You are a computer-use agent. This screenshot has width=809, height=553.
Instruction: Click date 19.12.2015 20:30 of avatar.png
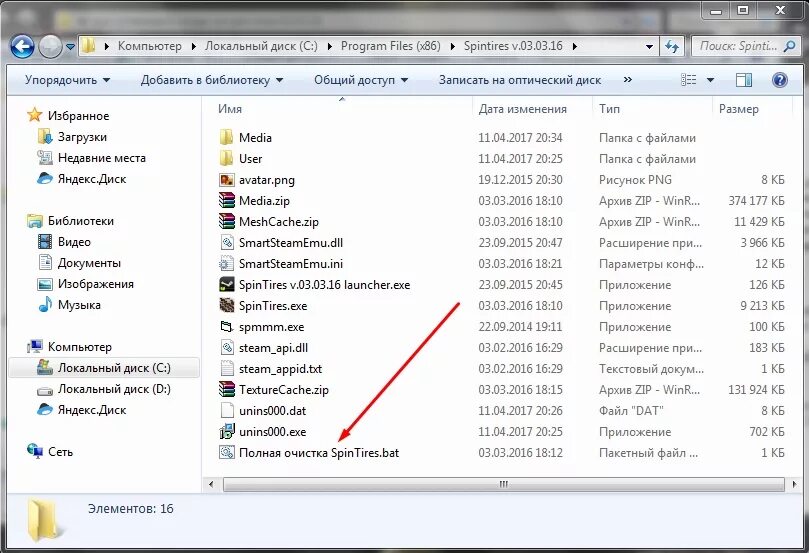(520, 180)
